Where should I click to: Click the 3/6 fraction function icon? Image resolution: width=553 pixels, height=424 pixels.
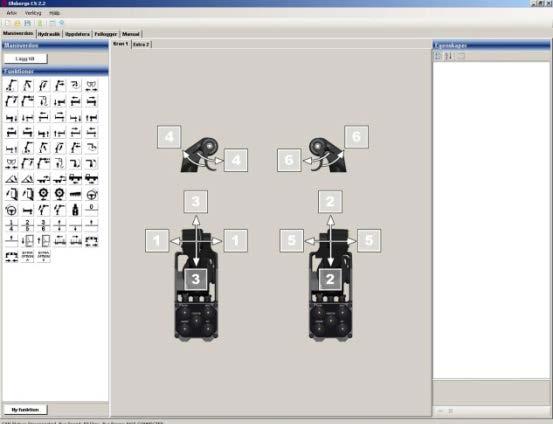click(43, 225)
